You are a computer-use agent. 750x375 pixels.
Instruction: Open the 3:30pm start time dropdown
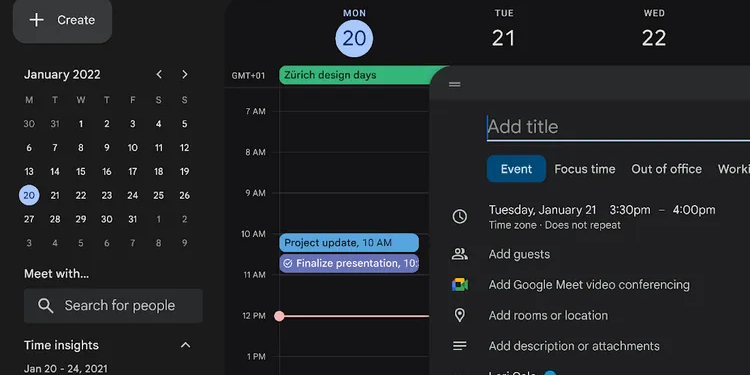coord(629,210)
